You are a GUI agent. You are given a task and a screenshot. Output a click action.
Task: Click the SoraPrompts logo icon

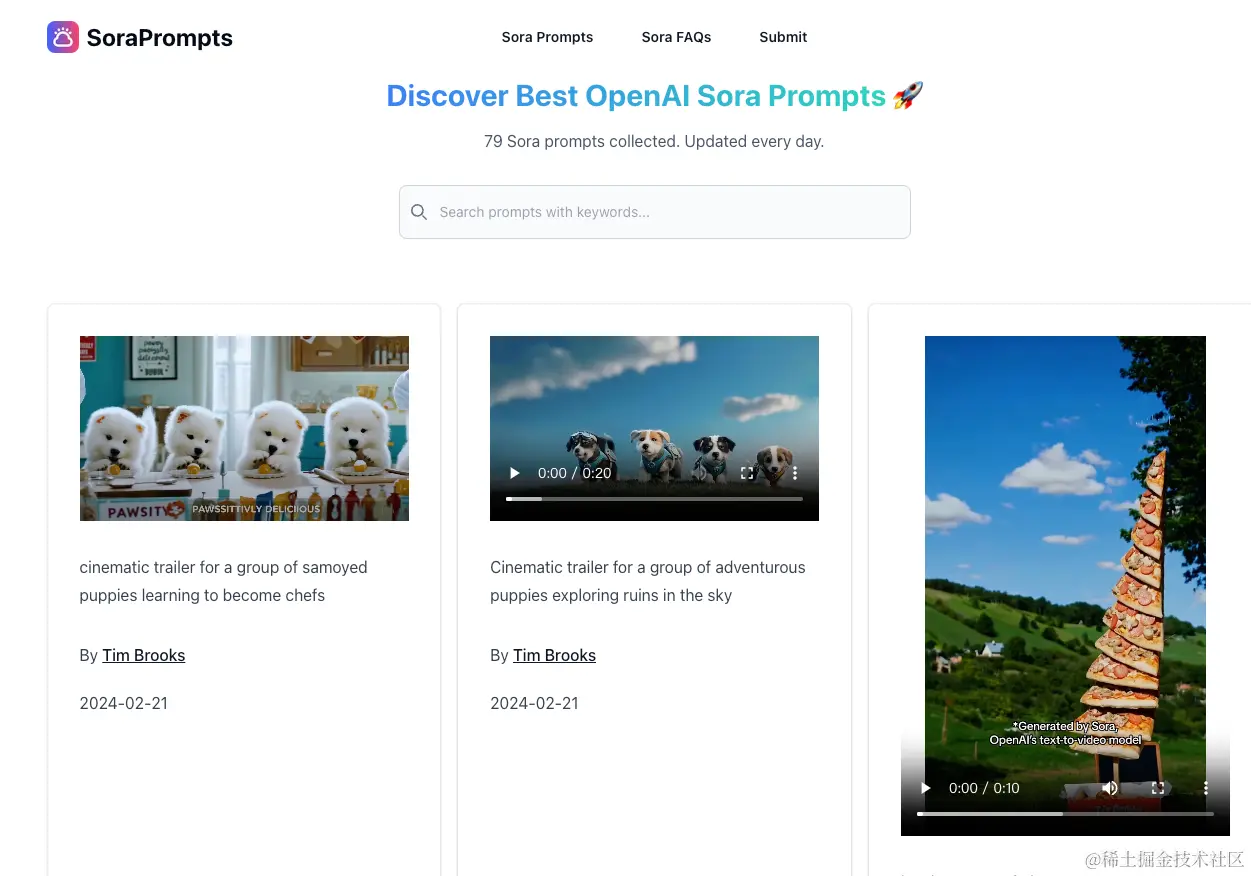63,37
